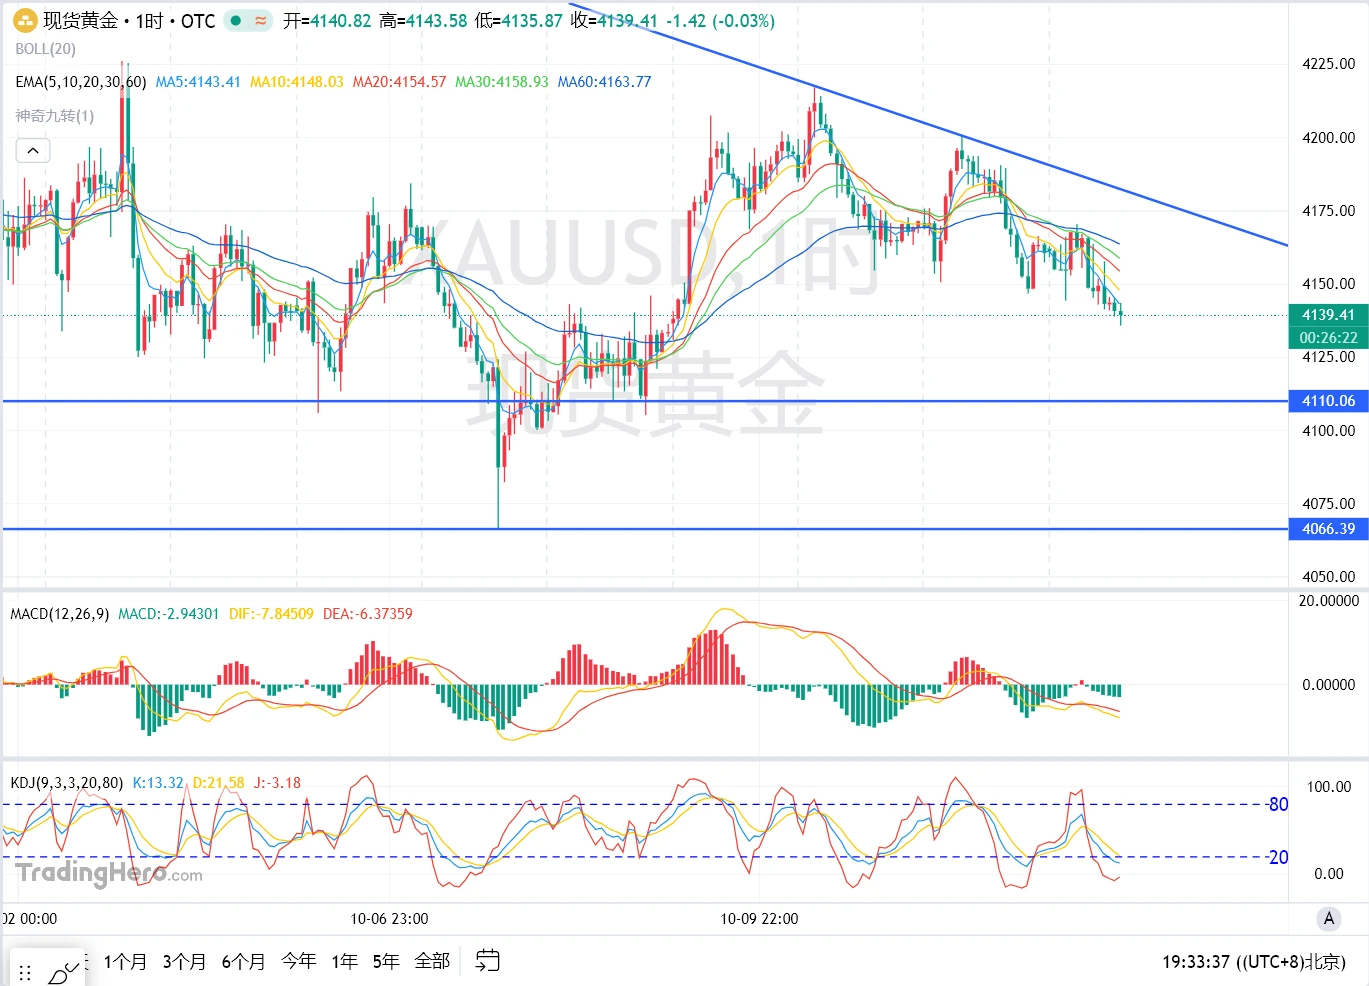Click the 10-06 23:00 time axis label

pyautogui.click(x=389, y=919)
